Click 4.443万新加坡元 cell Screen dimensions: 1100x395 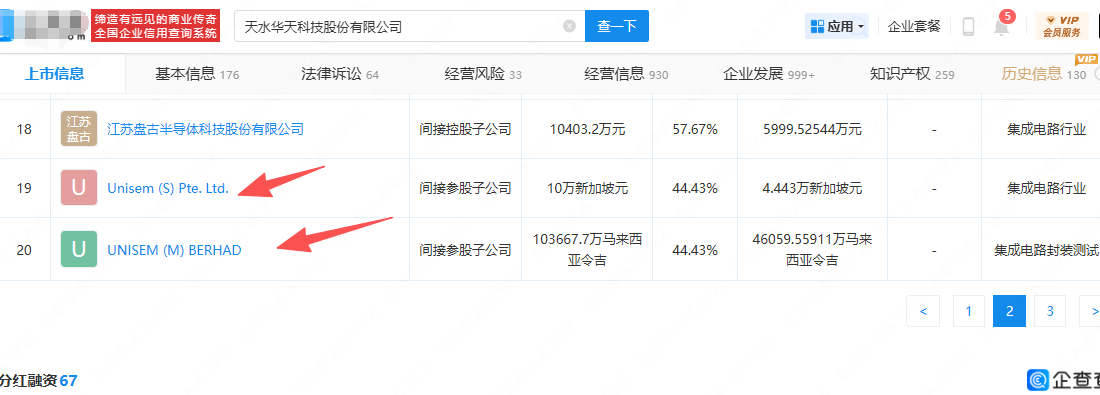(812, 189)
